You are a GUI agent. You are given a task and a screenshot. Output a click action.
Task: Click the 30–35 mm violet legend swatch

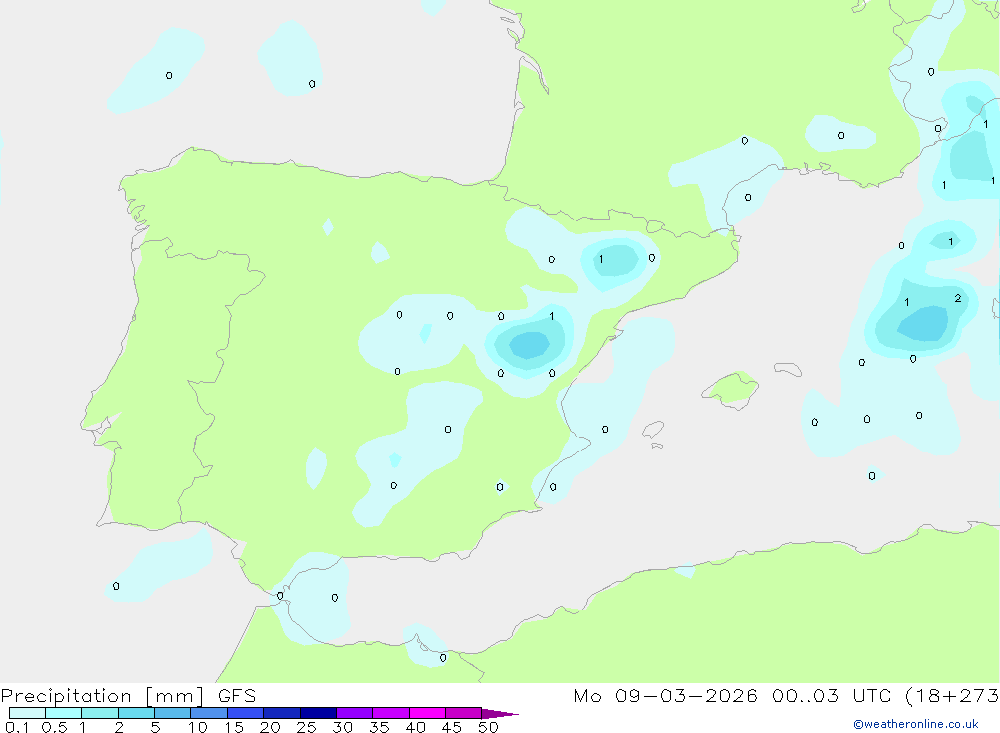[x=355, y=713]
